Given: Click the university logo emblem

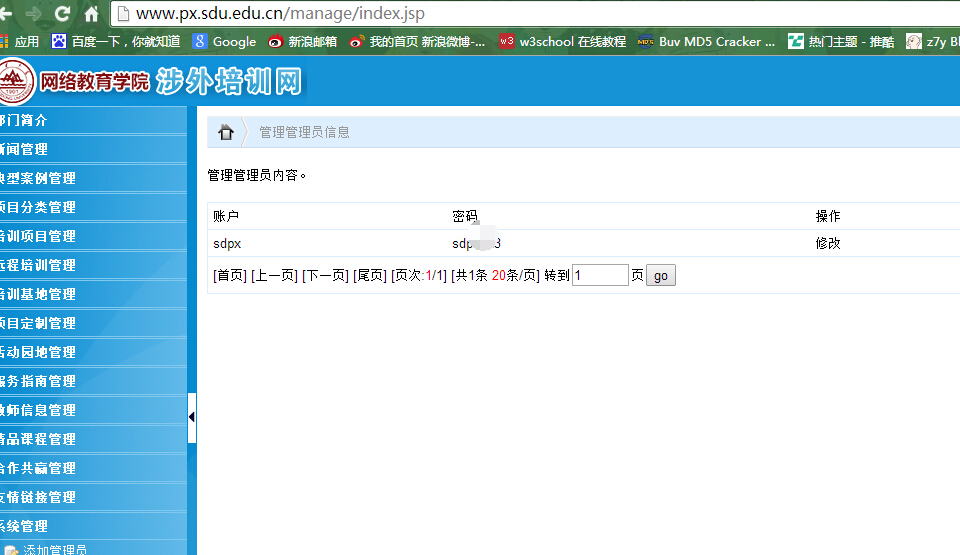Looking at the screenshot, I should (x=16, y=81).
